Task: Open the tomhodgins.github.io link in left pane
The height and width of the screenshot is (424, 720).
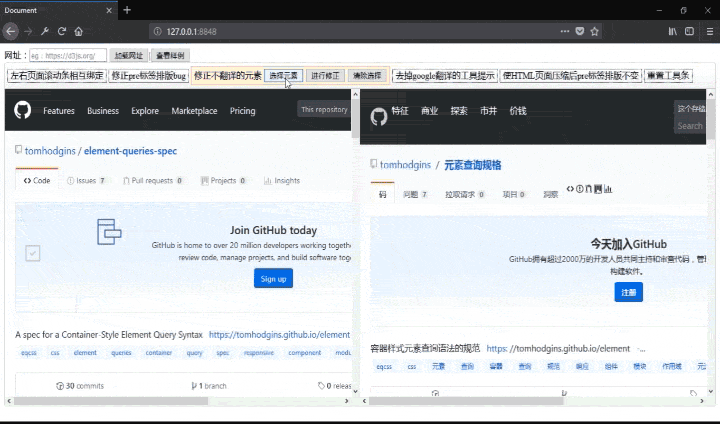Action: tap(279, 334)
